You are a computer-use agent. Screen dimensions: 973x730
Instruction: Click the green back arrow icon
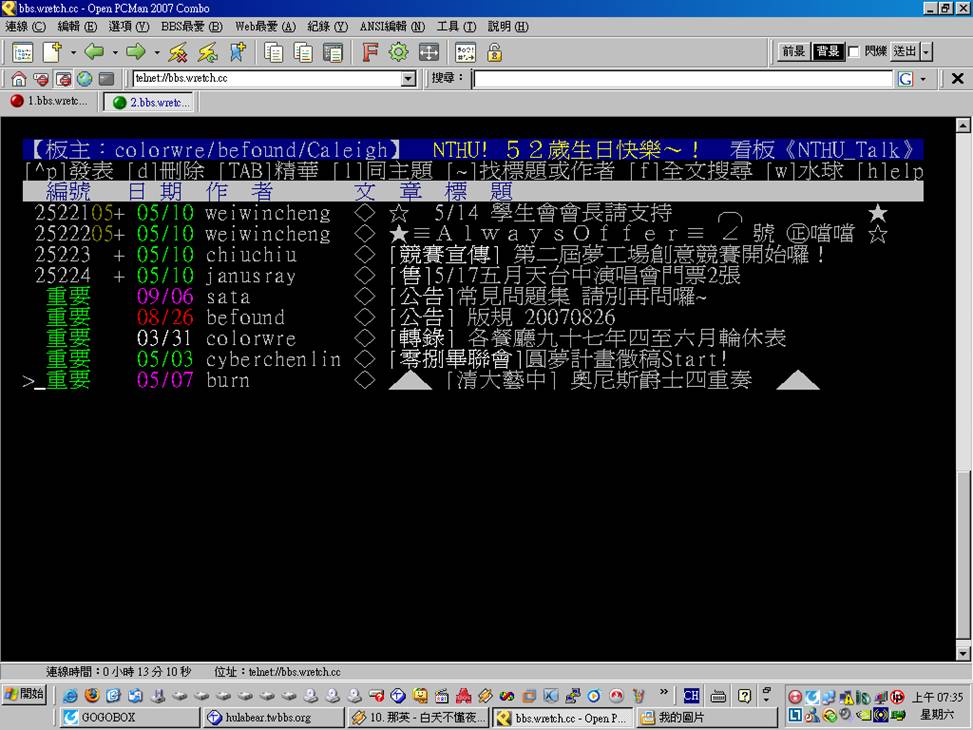pos(94,52)
